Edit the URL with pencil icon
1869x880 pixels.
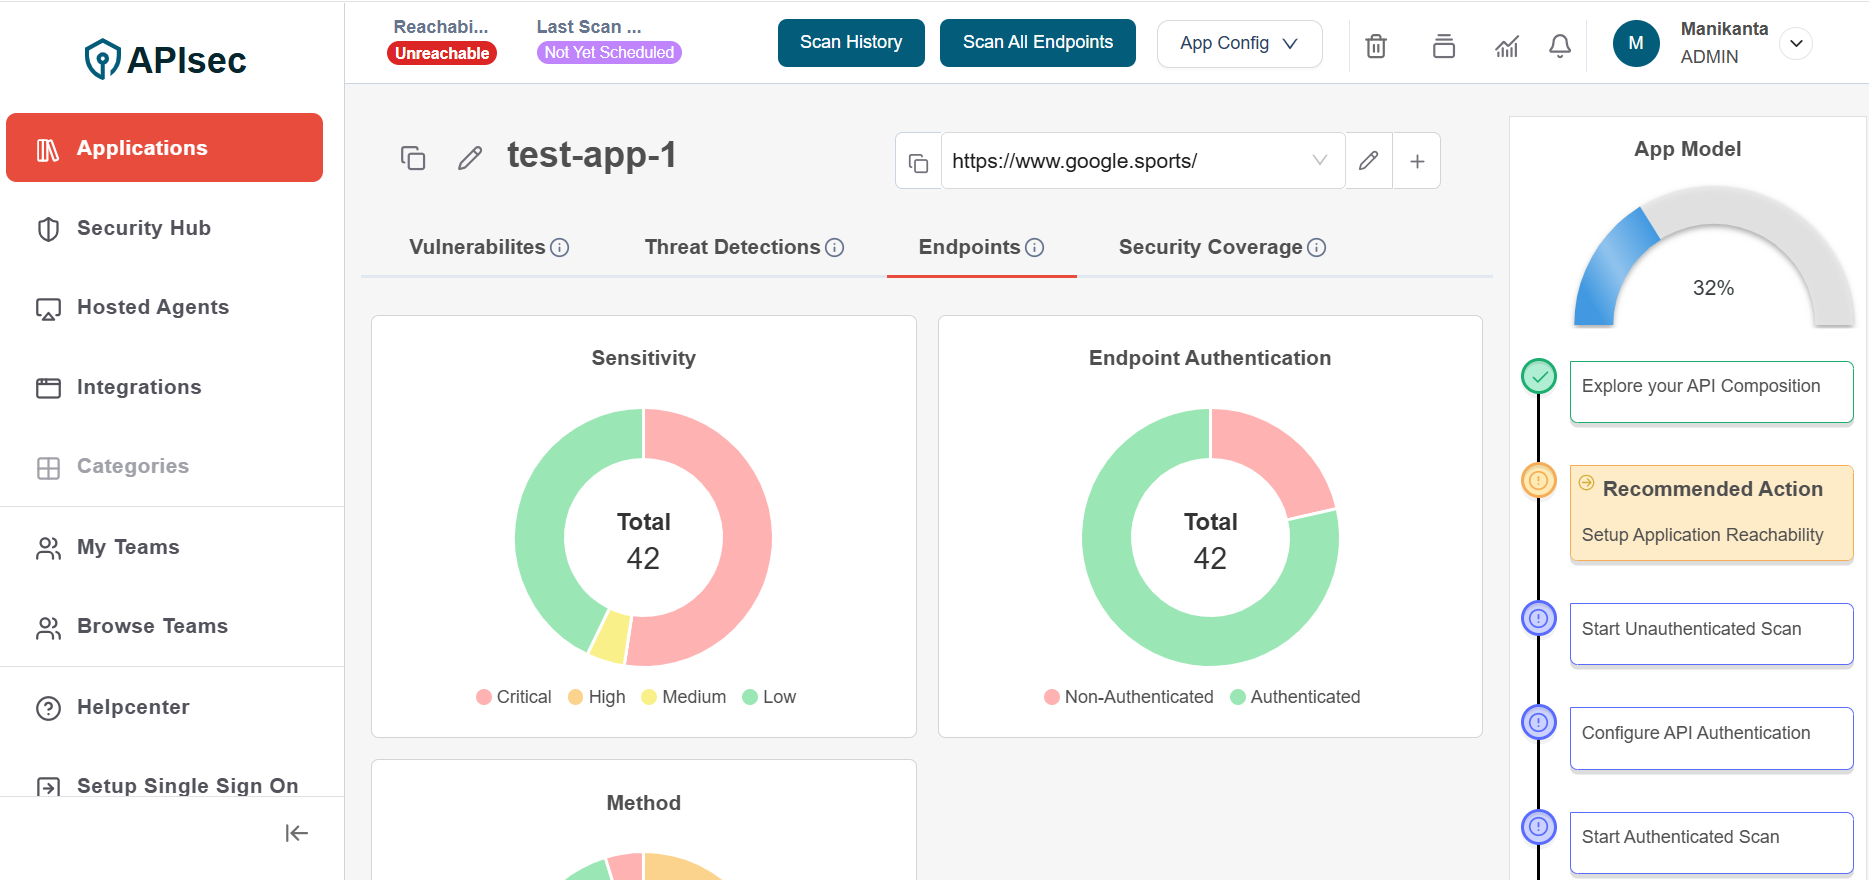point(1368,161)
